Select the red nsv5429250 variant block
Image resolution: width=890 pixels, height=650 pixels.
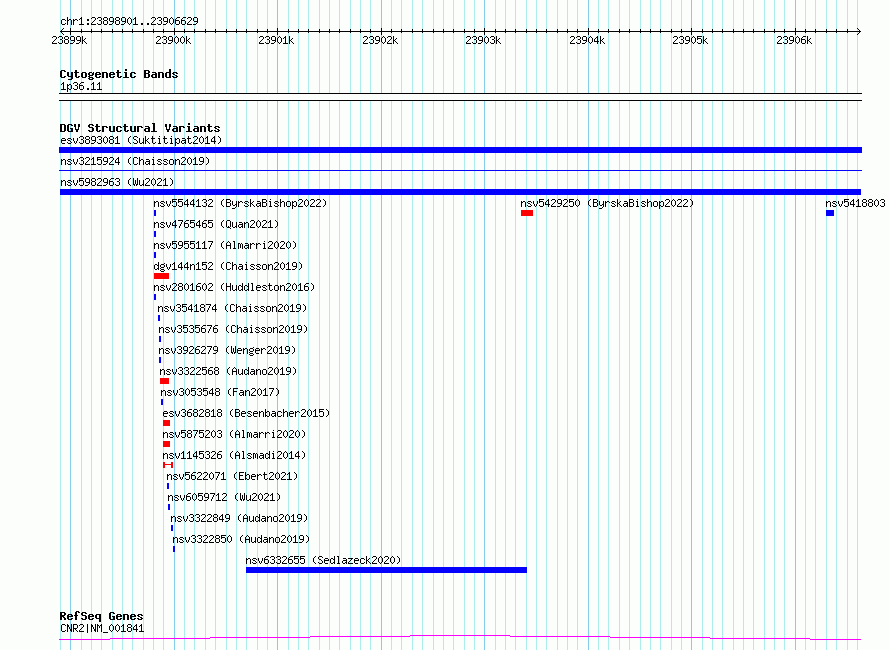[527, 213]
